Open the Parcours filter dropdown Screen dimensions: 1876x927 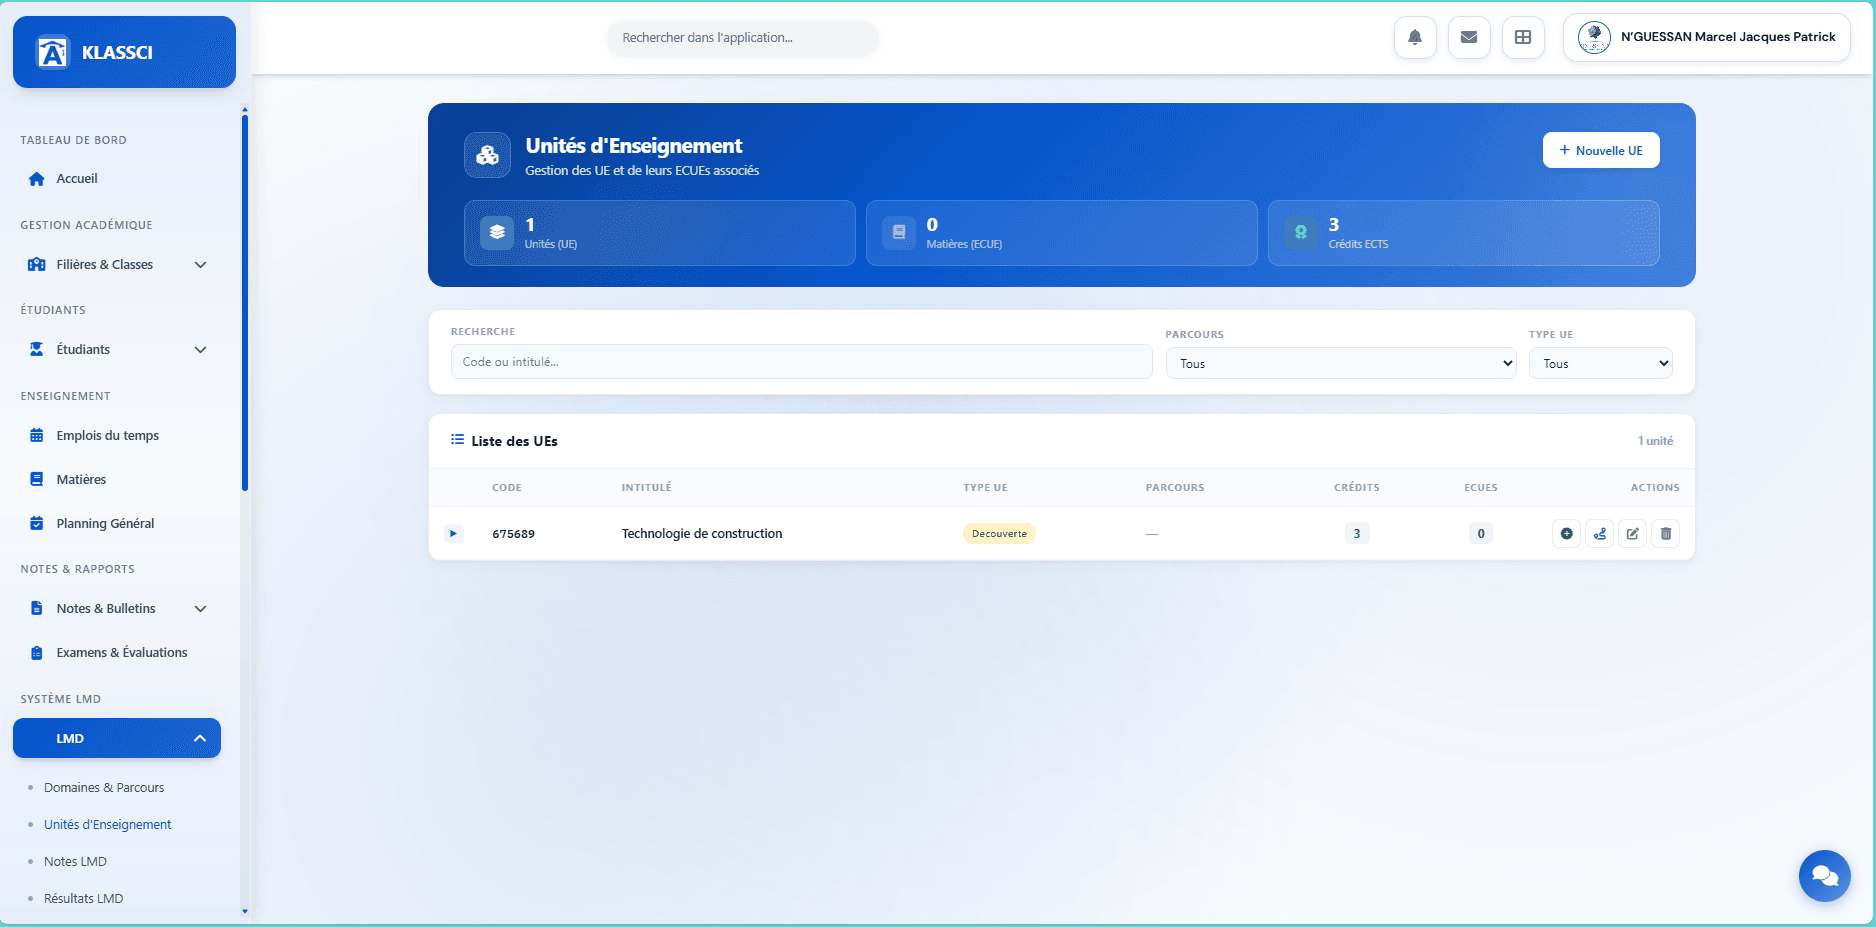(x=1340, y=364)
